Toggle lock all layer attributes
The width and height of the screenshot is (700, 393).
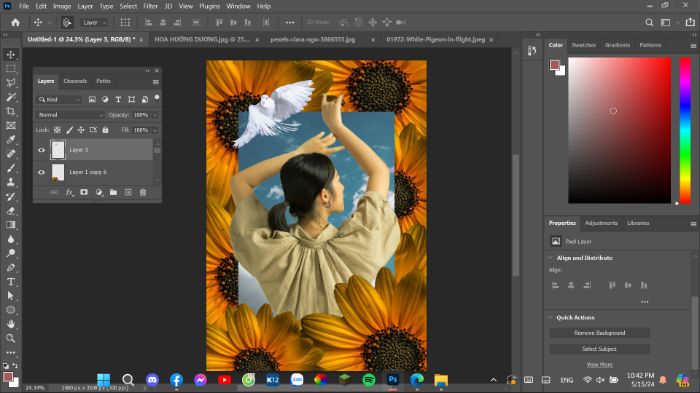click(105, 130)
